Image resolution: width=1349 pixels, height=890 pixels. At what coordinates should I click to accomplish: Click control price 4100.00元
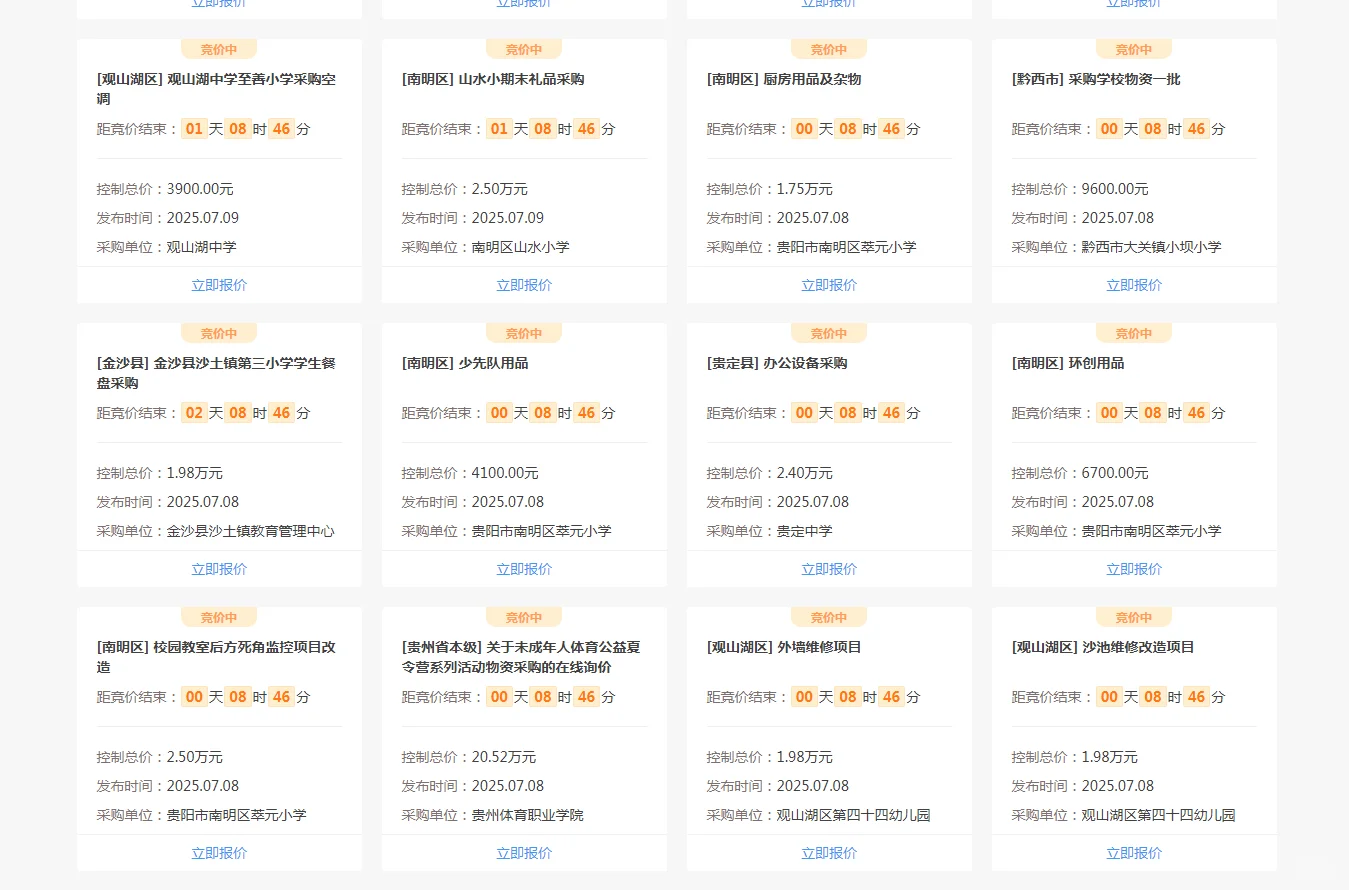point(505,473)
